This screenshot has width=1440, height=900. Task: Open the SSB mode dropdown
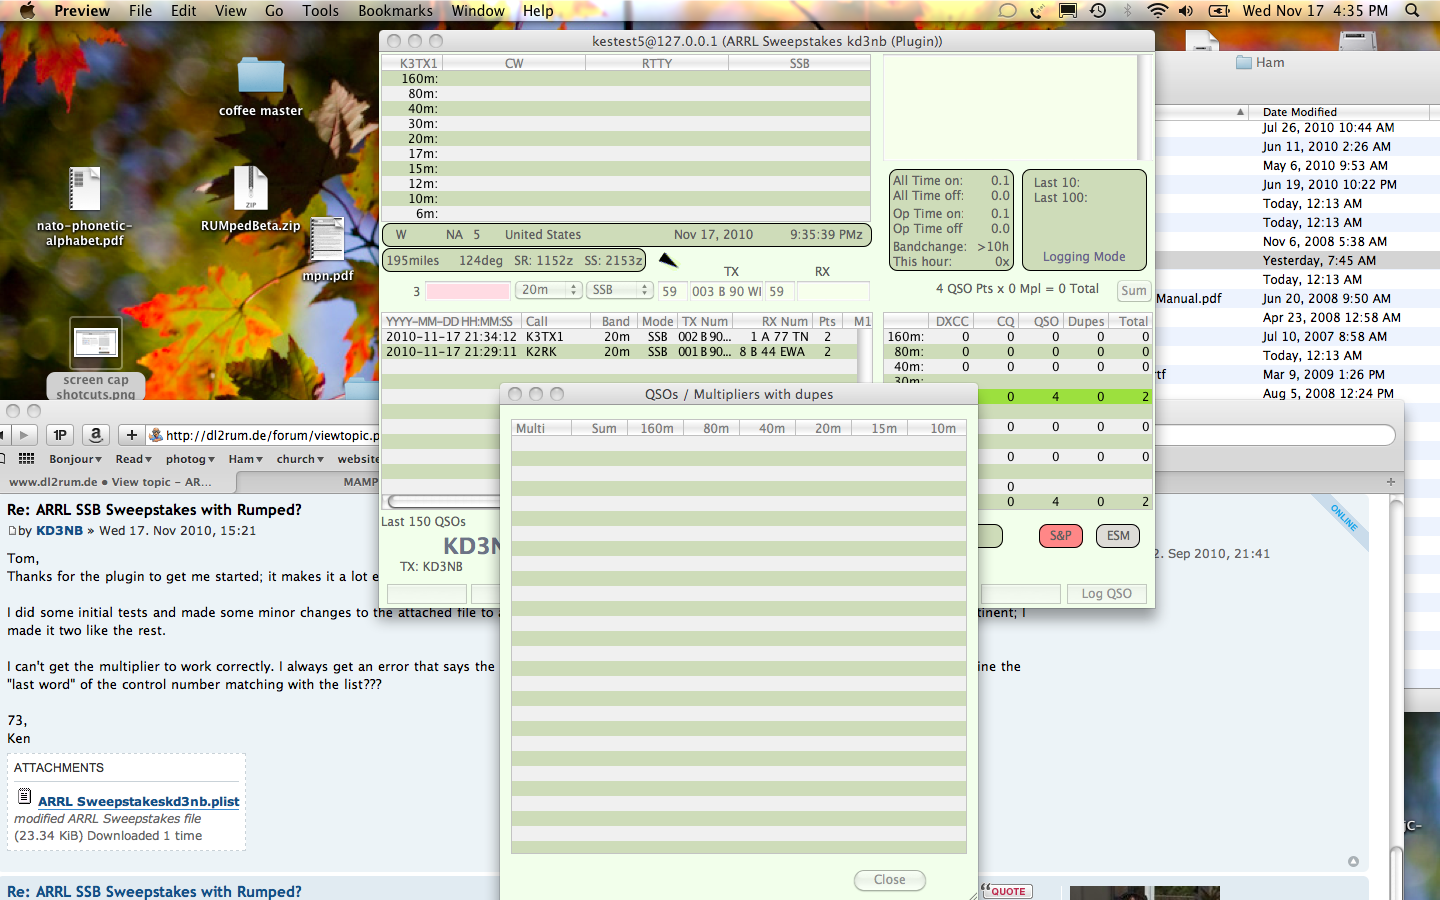[x=619, y=290]
